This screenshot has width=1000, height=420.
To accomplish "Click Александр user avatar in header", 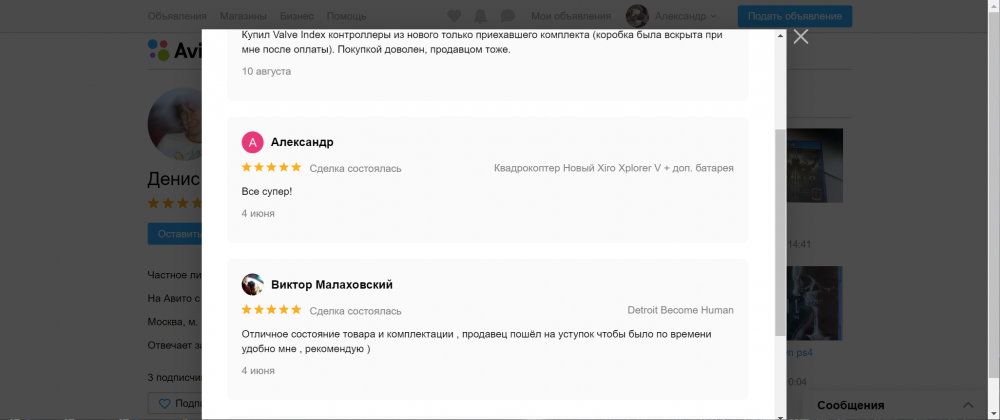I will (x=637, y=16).
